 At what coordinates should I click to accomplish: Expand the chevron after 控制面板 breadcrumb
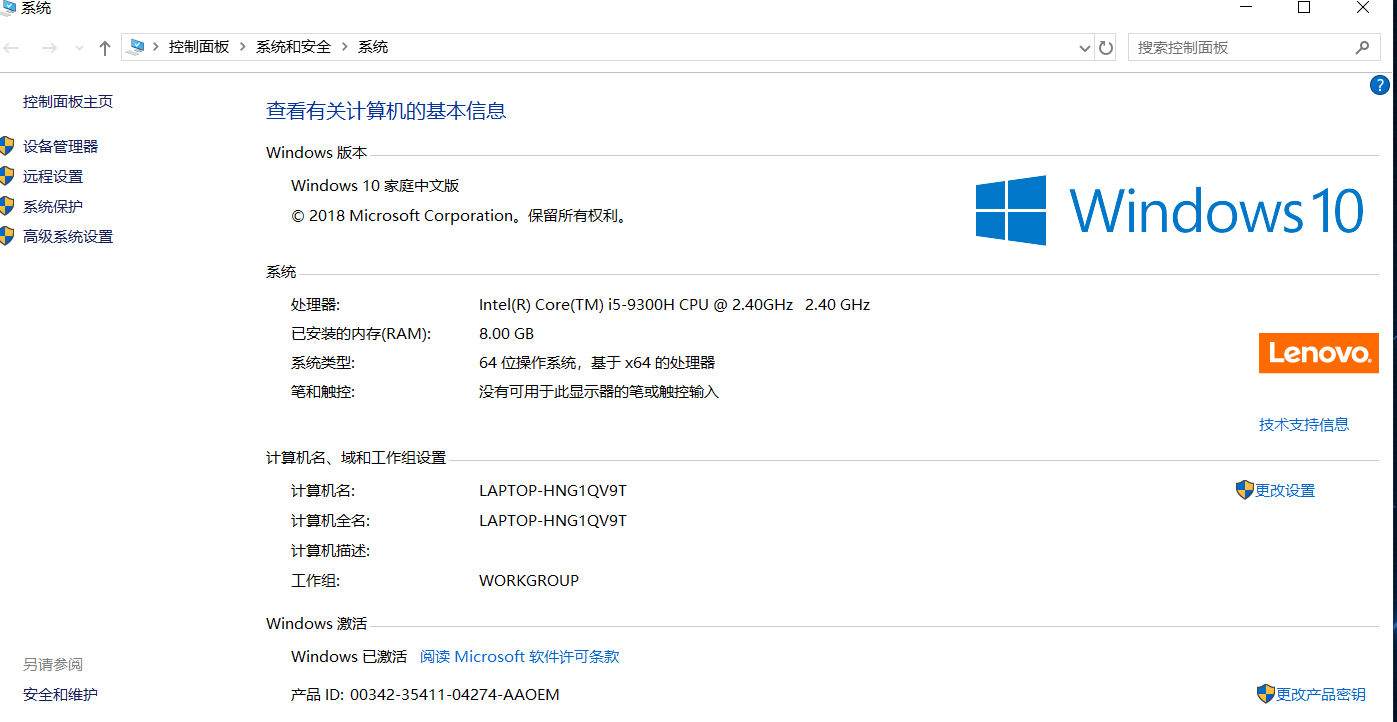pos(243,47)
